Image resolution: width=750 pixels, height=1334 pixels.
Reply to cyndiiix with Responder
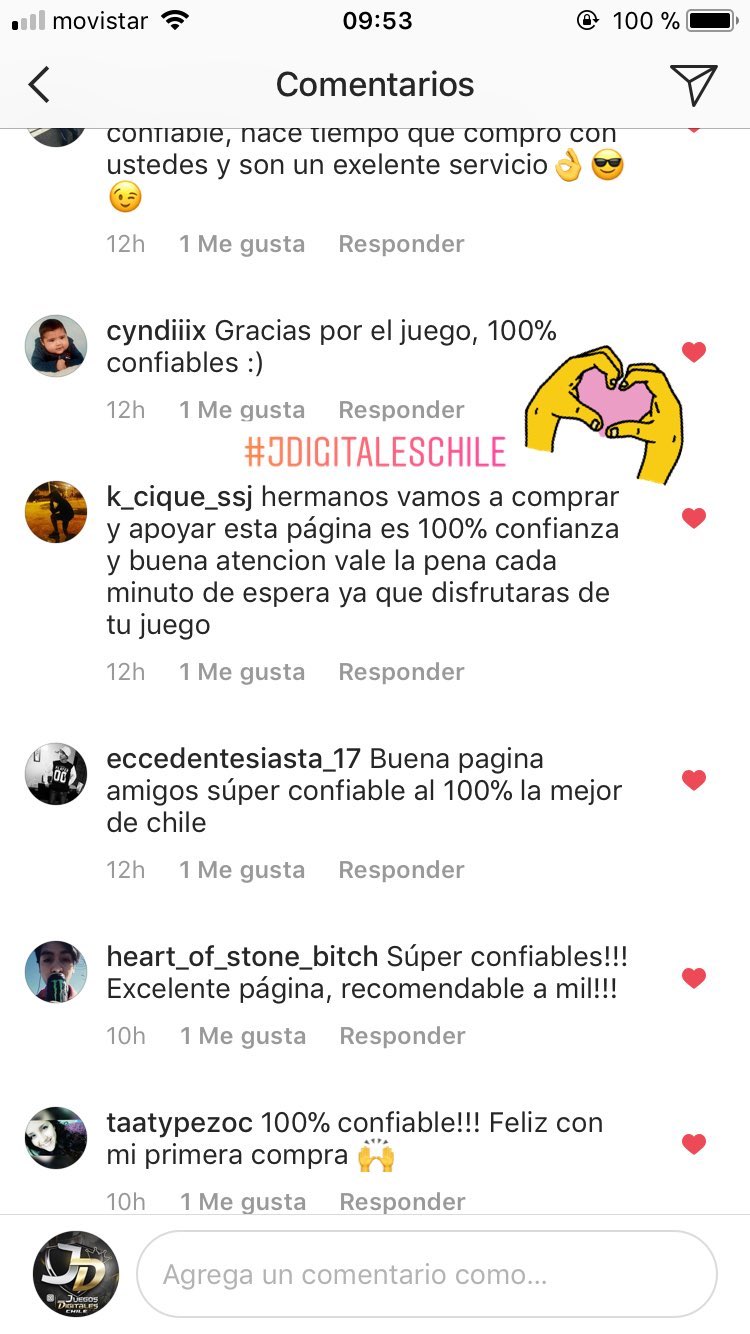(x=401, y=410)
